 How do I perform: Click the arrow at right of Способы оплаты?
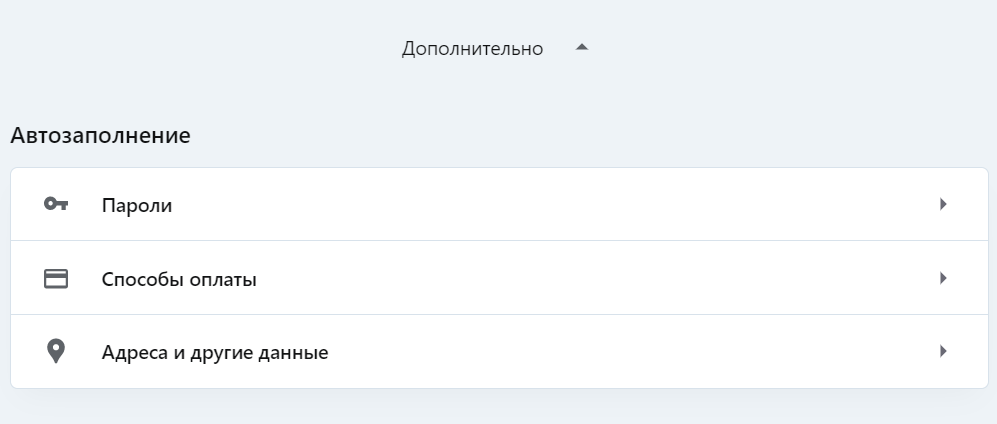(x=942, y=278)
